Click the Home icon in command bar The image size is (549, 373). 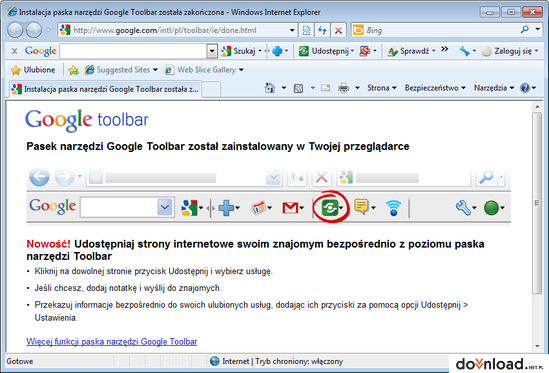pos(270,88)
